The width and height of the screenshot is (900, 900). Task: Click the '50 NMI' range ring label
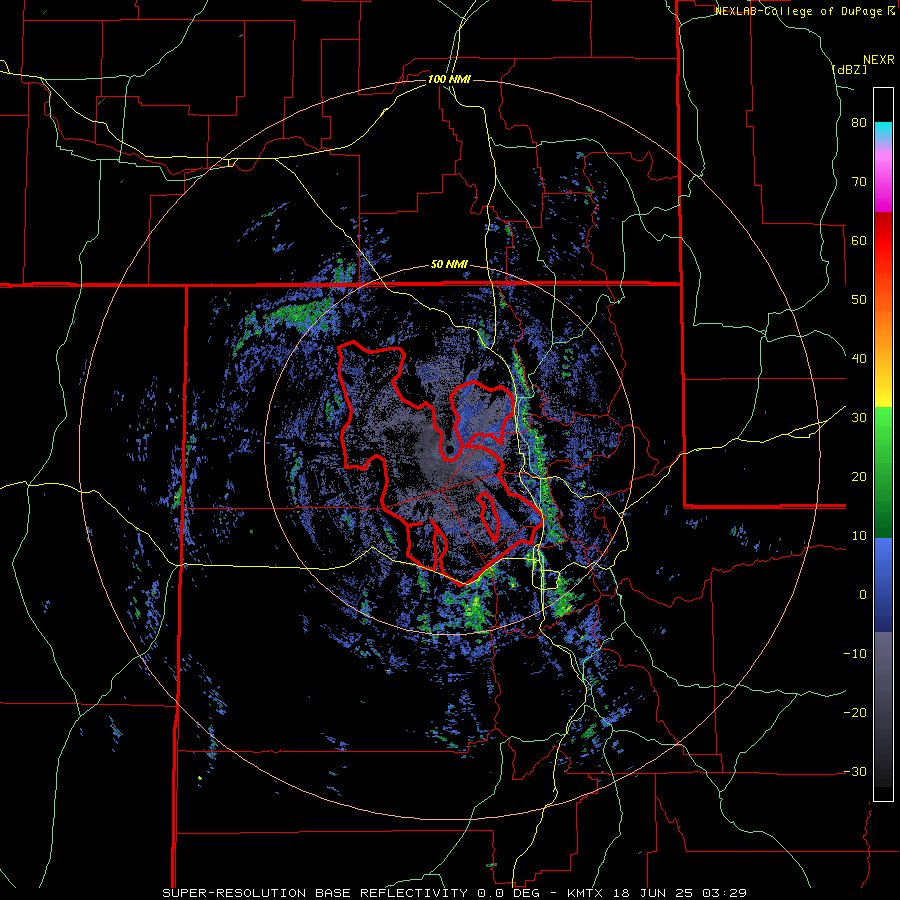point(449,265)
